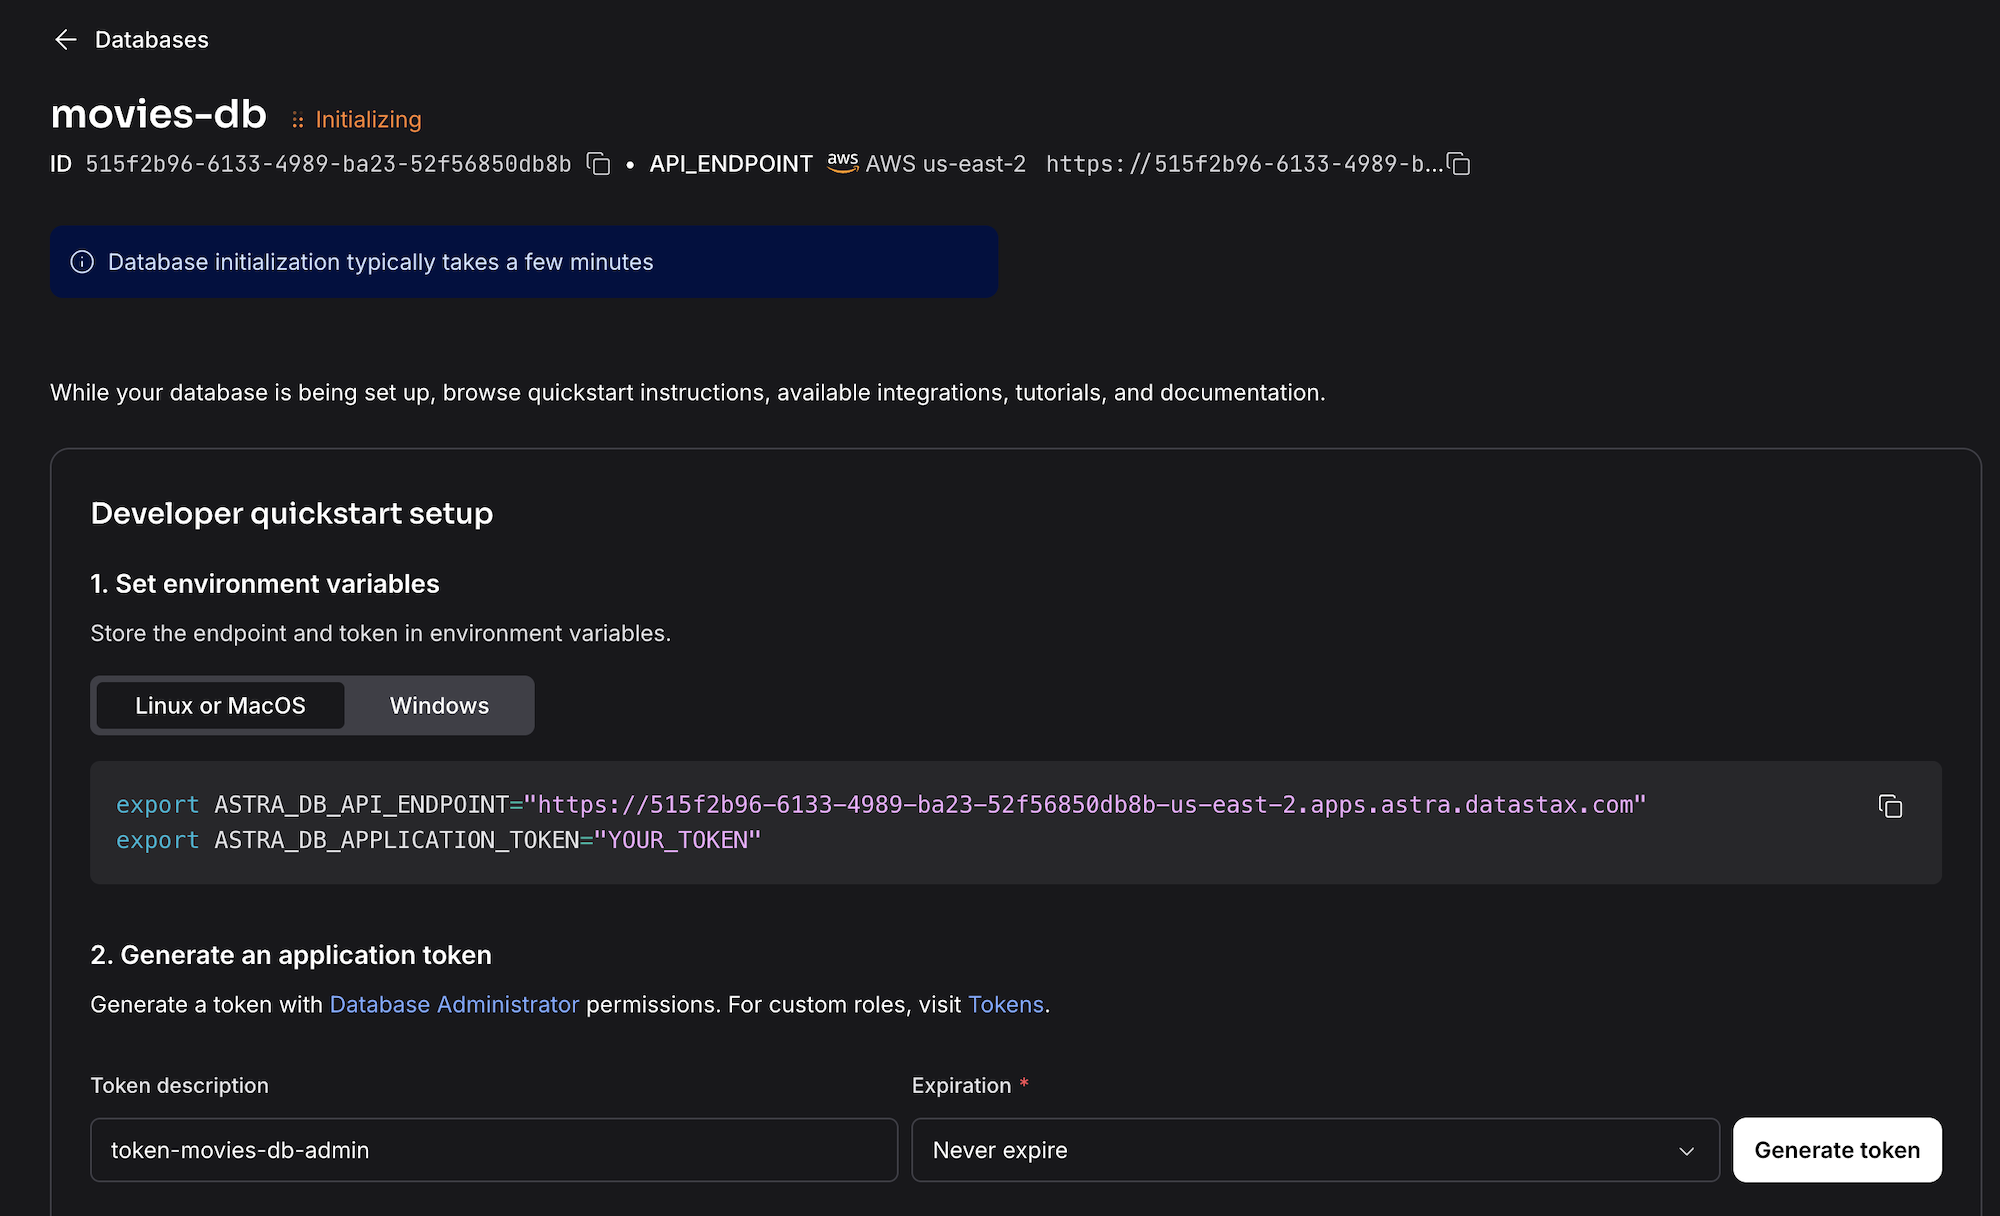Click the Generate token button
This screenshot has width=2000, height=1216.
(1837, 1150)
